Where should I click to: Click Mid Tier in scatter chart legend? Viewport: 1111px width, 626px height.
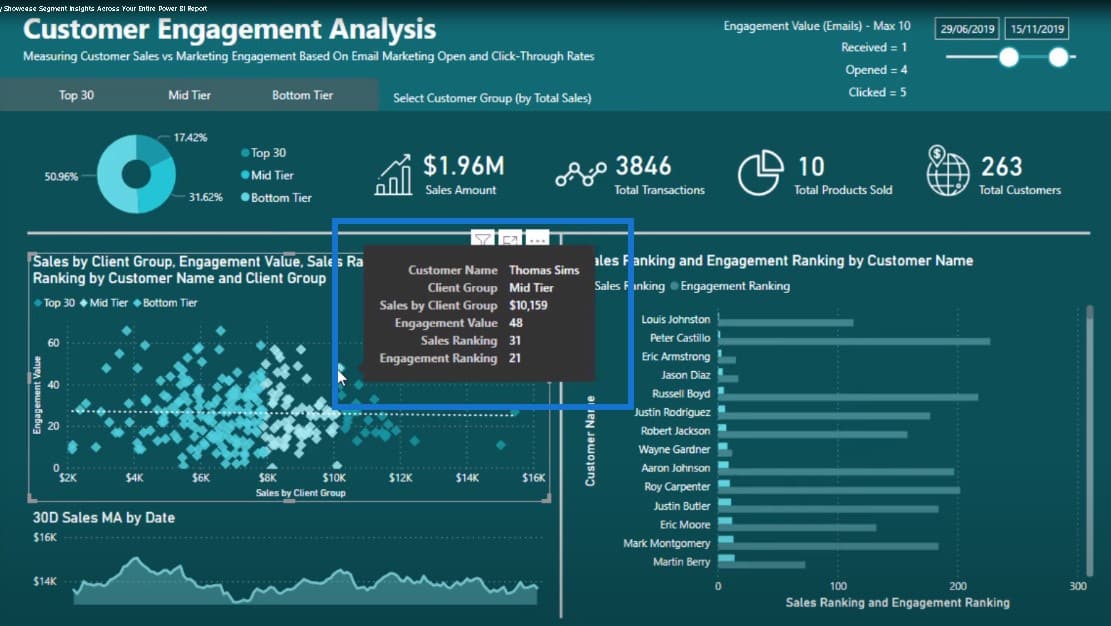(x=104, y=303)
